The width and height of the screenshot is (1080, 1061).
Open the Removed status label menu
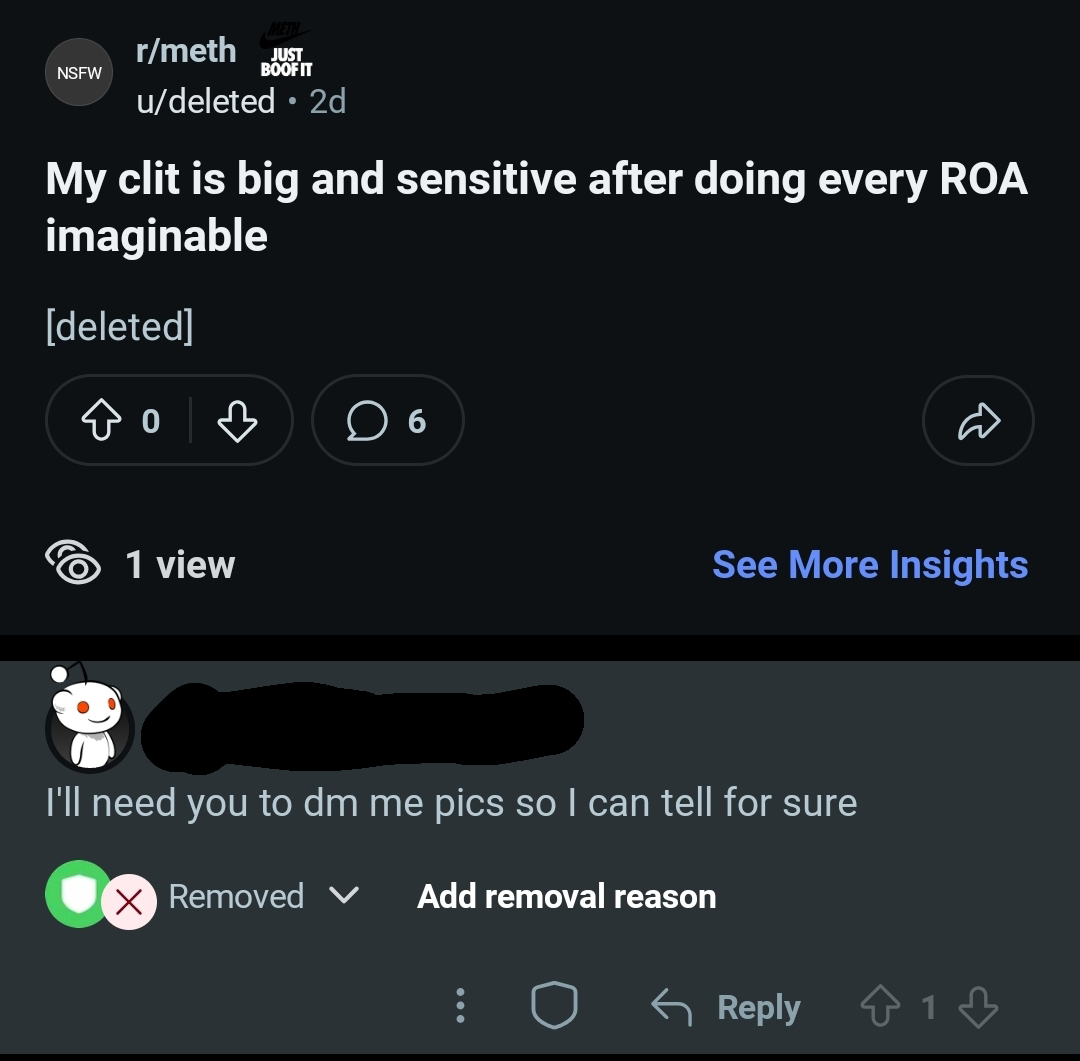236,896
